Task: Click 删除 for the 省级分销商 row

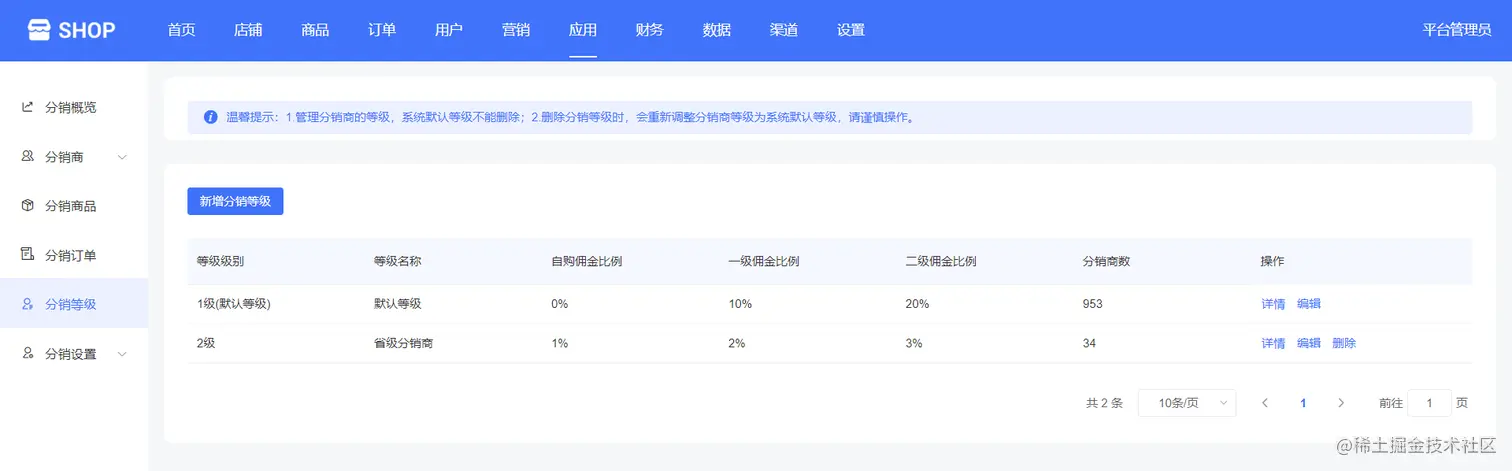Action: 1344,343
